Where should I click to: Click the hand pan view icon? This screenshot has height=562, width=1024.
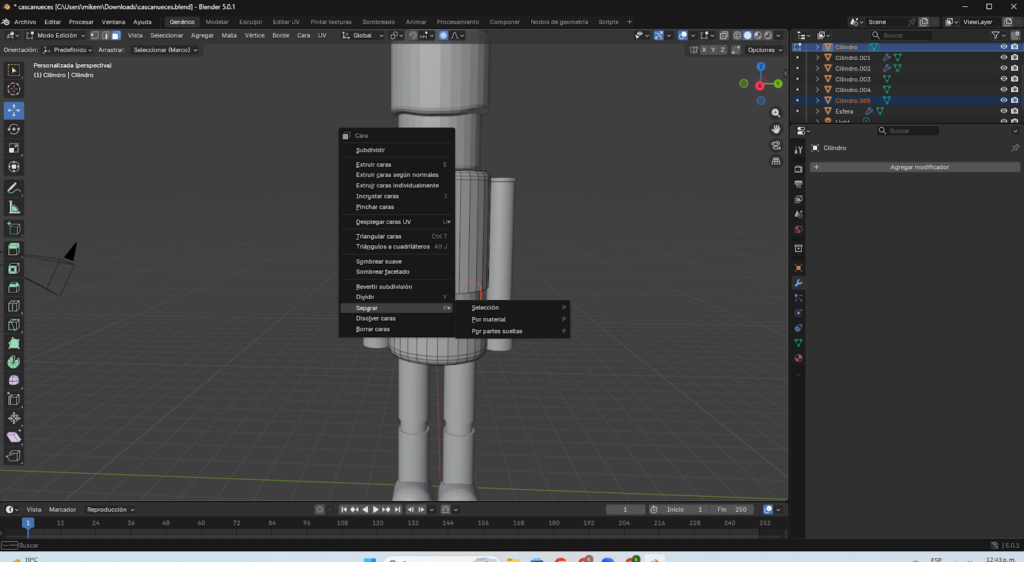click(x=776, y=129)
